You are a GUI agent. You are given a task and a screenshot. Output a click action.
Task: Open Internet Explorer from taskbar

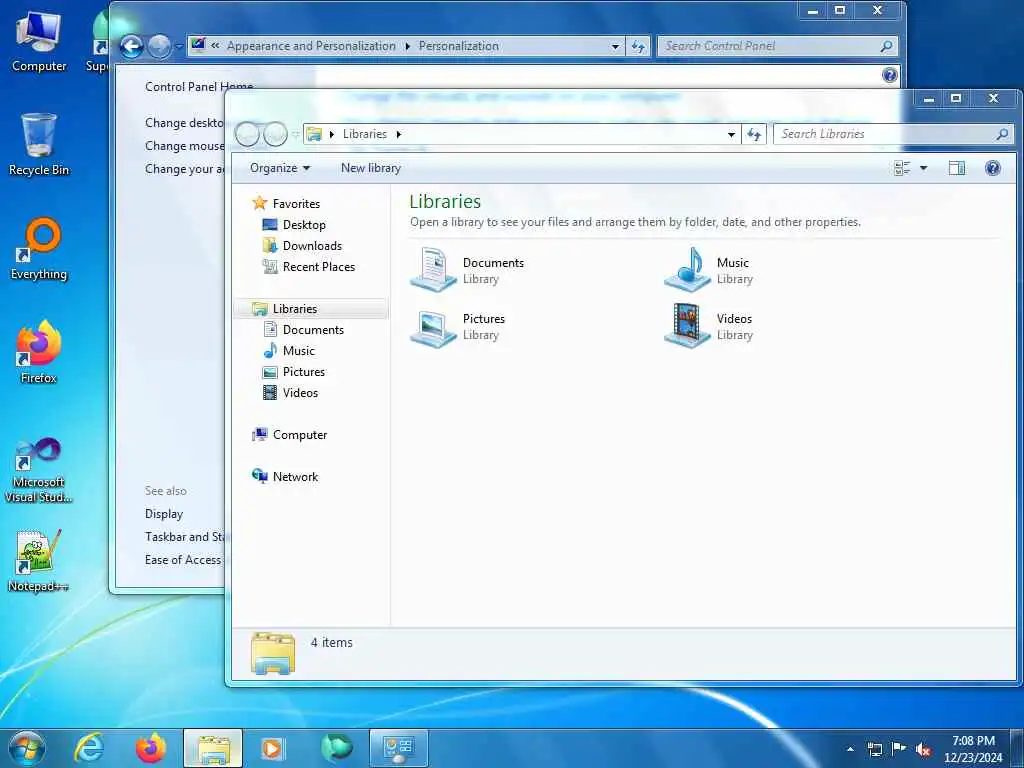coord(89,748)
